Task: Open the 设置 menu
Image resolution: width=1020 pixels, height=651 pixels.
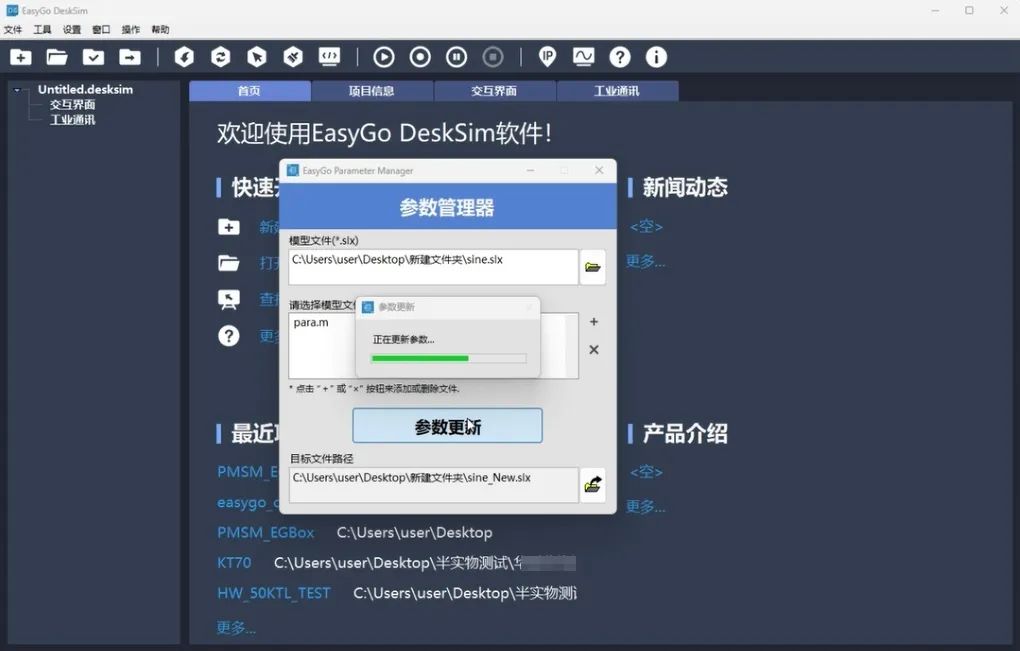Action: point(72,29)
